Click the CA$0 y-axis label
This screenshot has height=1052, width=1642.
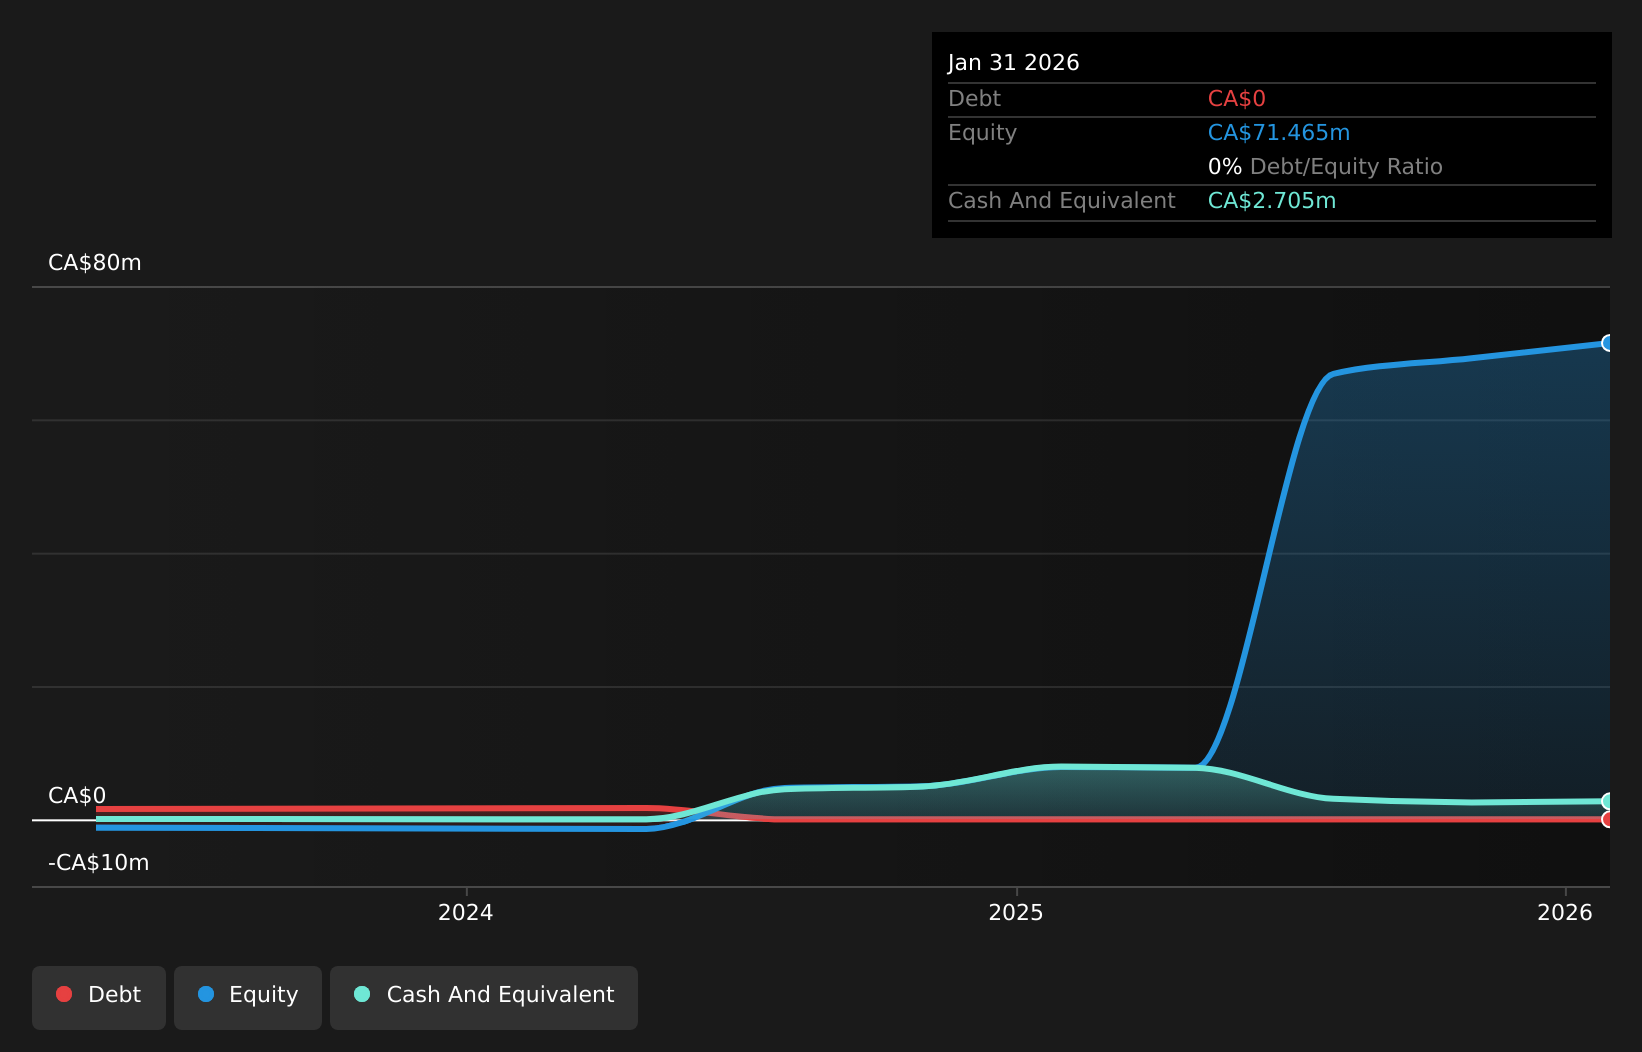(77, 796)
